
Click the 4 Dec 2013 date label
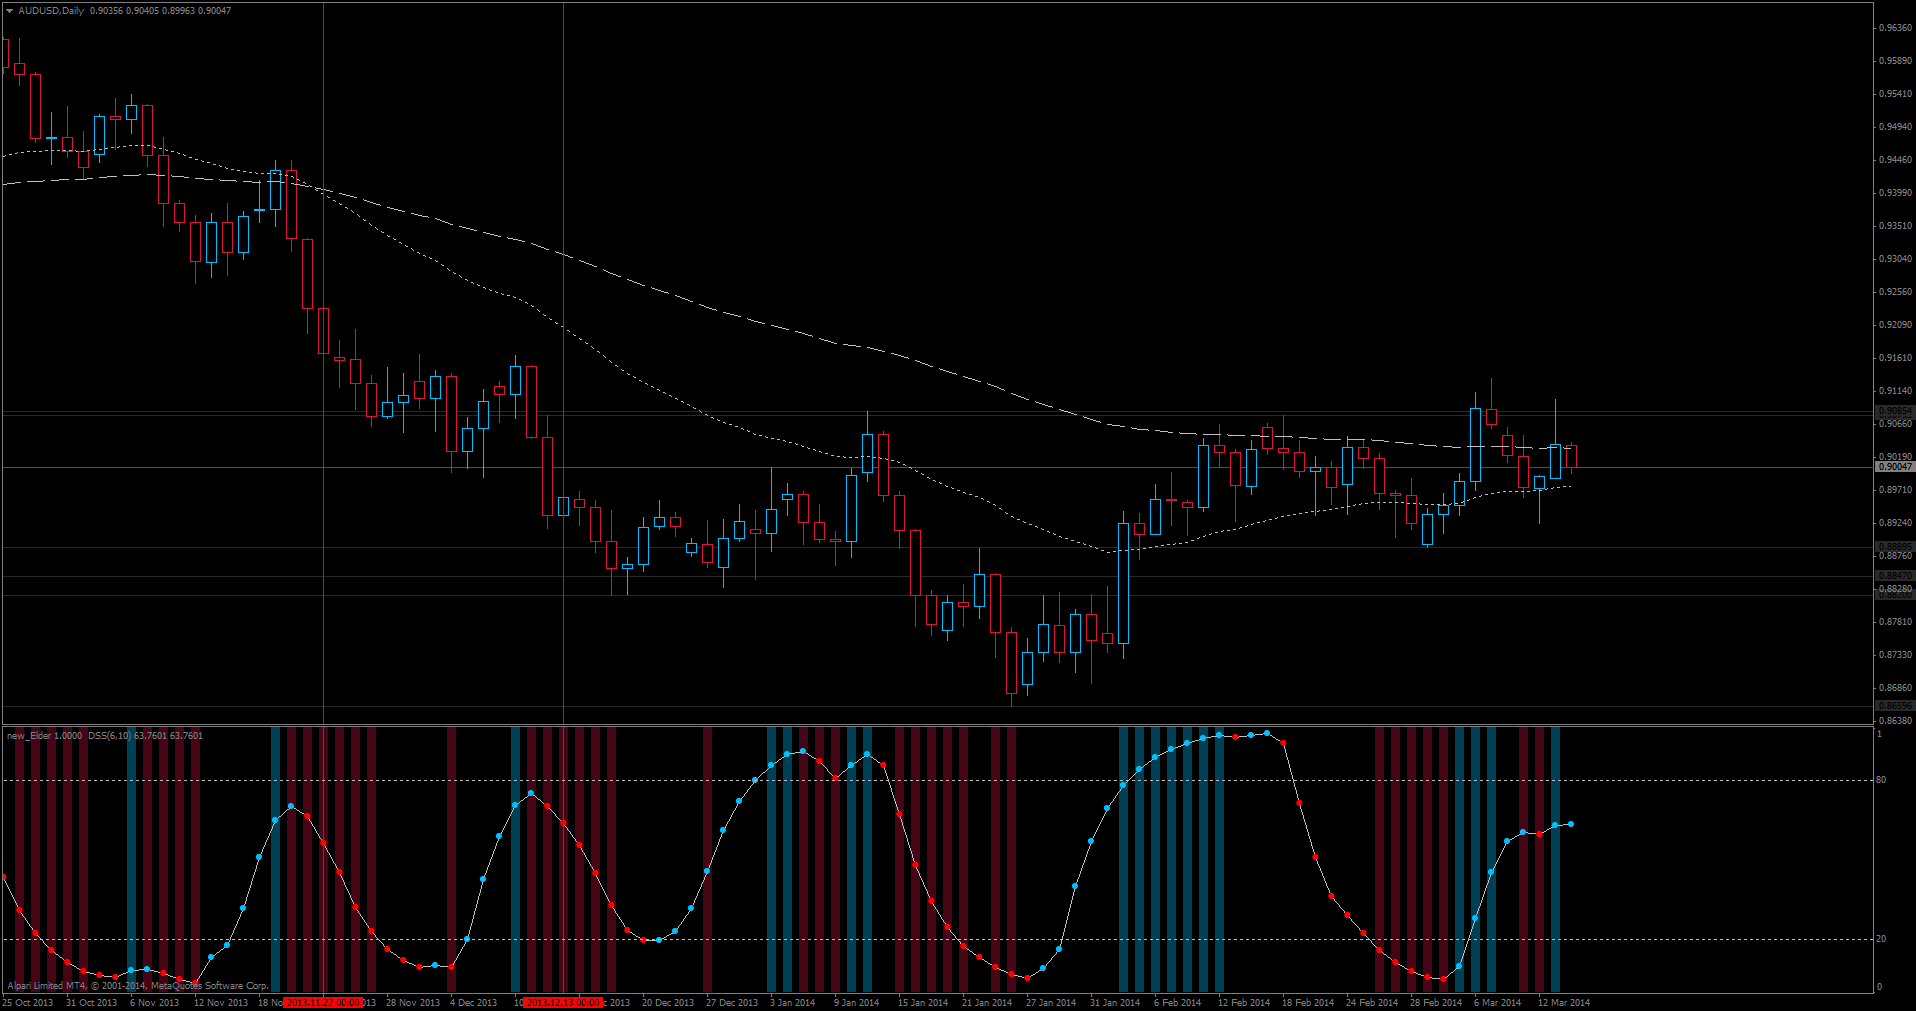point(473,1003)
